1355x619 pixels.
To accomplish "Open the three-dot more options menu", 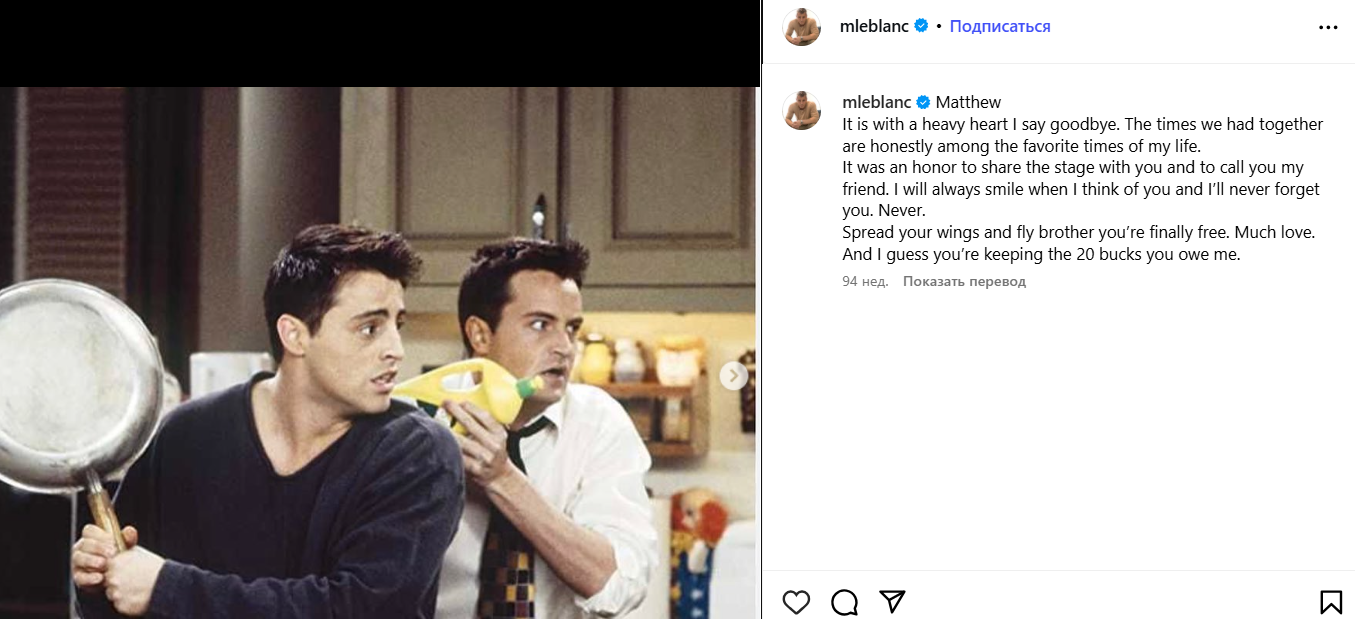I will (x=1328, y=28).
